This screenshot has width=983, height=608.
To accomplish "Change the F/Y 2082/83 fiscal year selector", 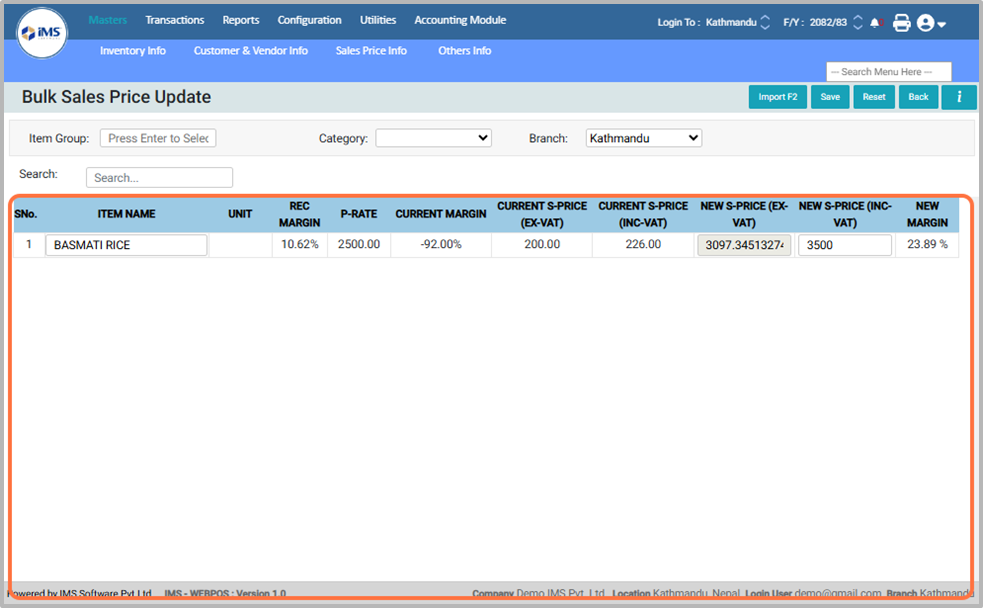I will (821, 22).
